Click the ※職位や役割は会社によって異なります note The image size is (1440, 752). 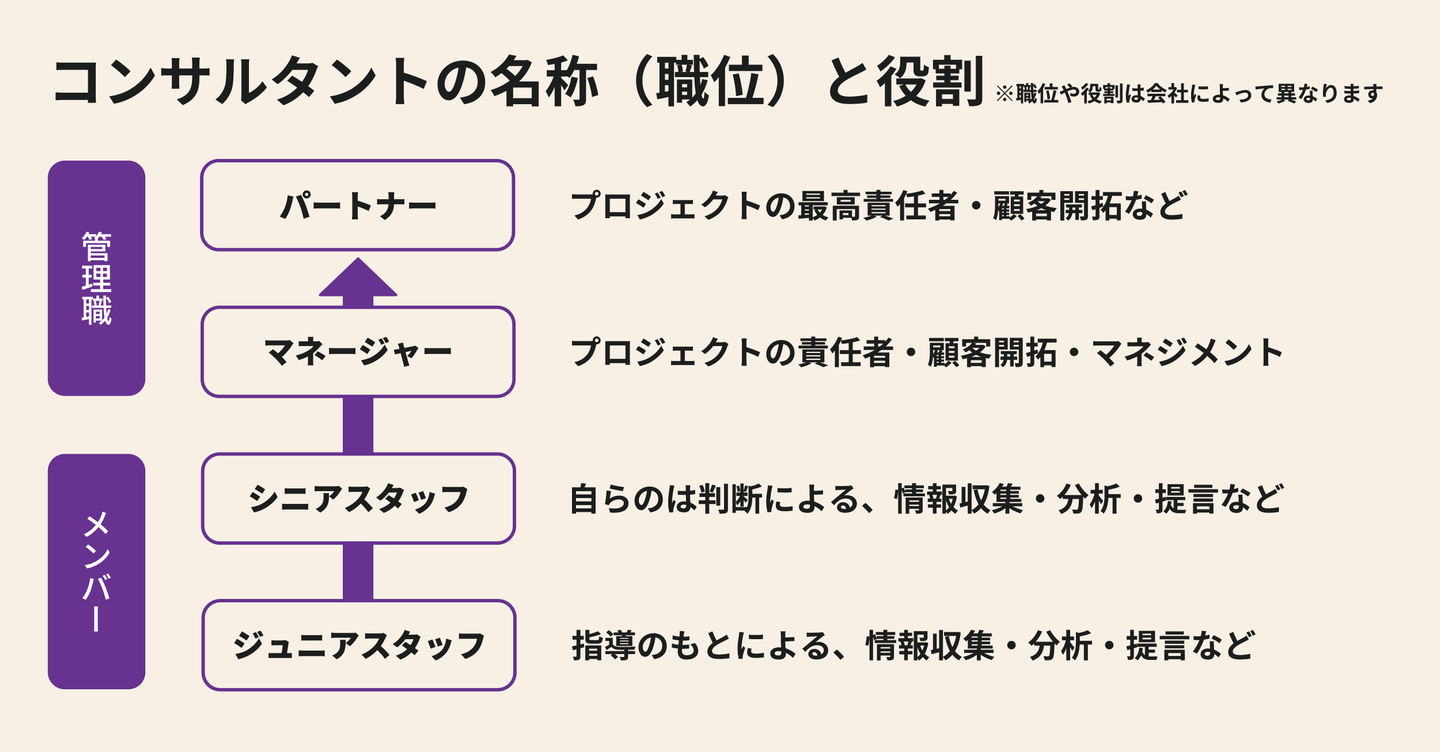pos(1189,95)
